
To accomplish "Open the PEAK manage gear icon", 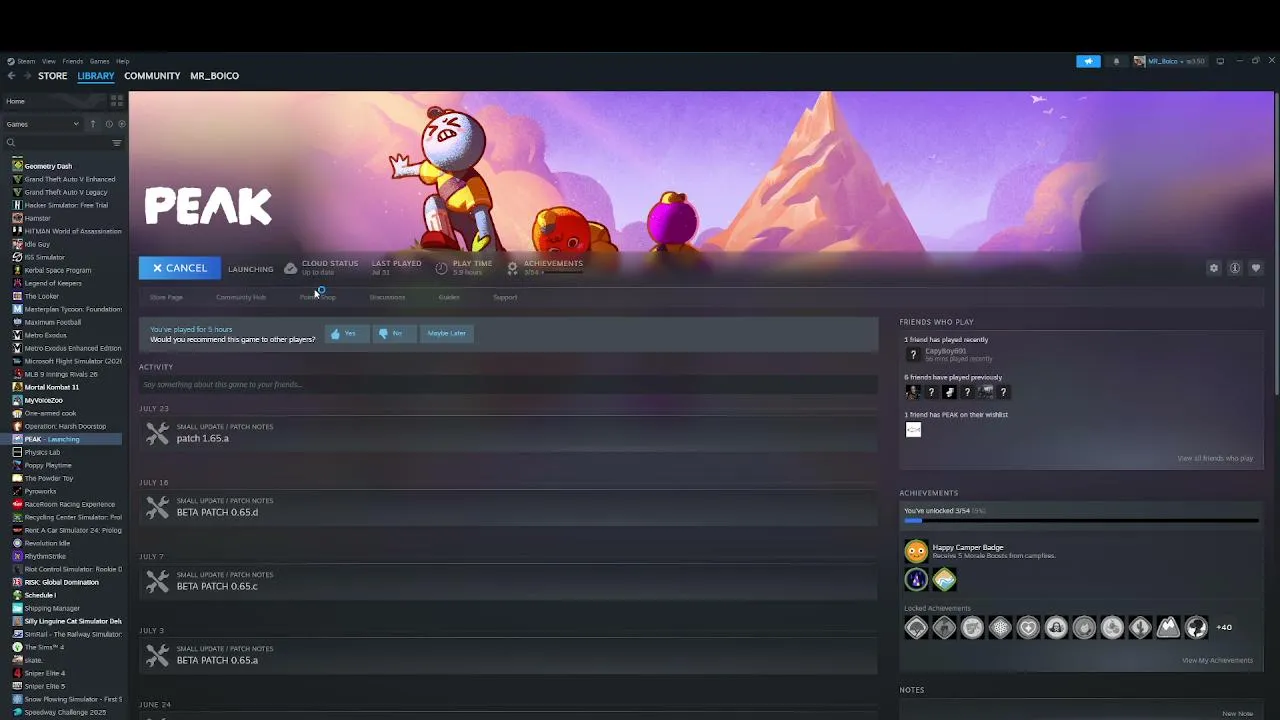I will click(1214, 268).
